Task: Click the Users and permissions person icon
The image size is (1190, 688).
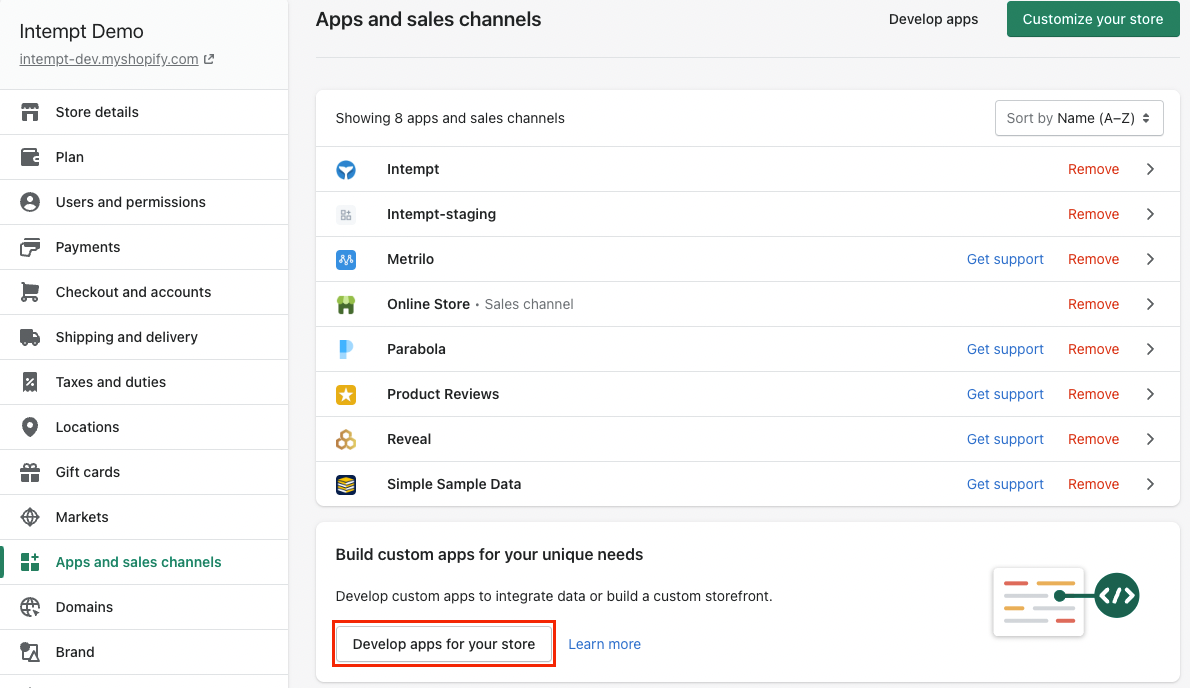Action: (30, 202)
